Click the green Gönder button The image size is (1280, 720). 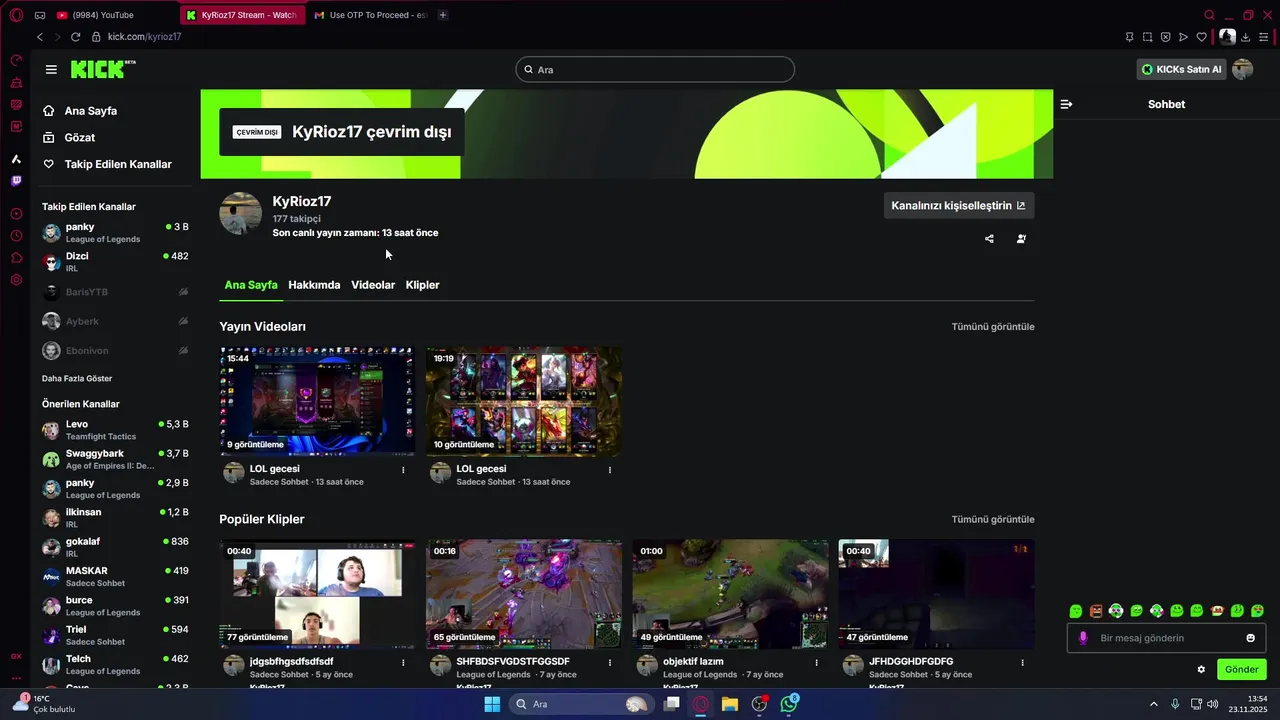point(1241,670)
